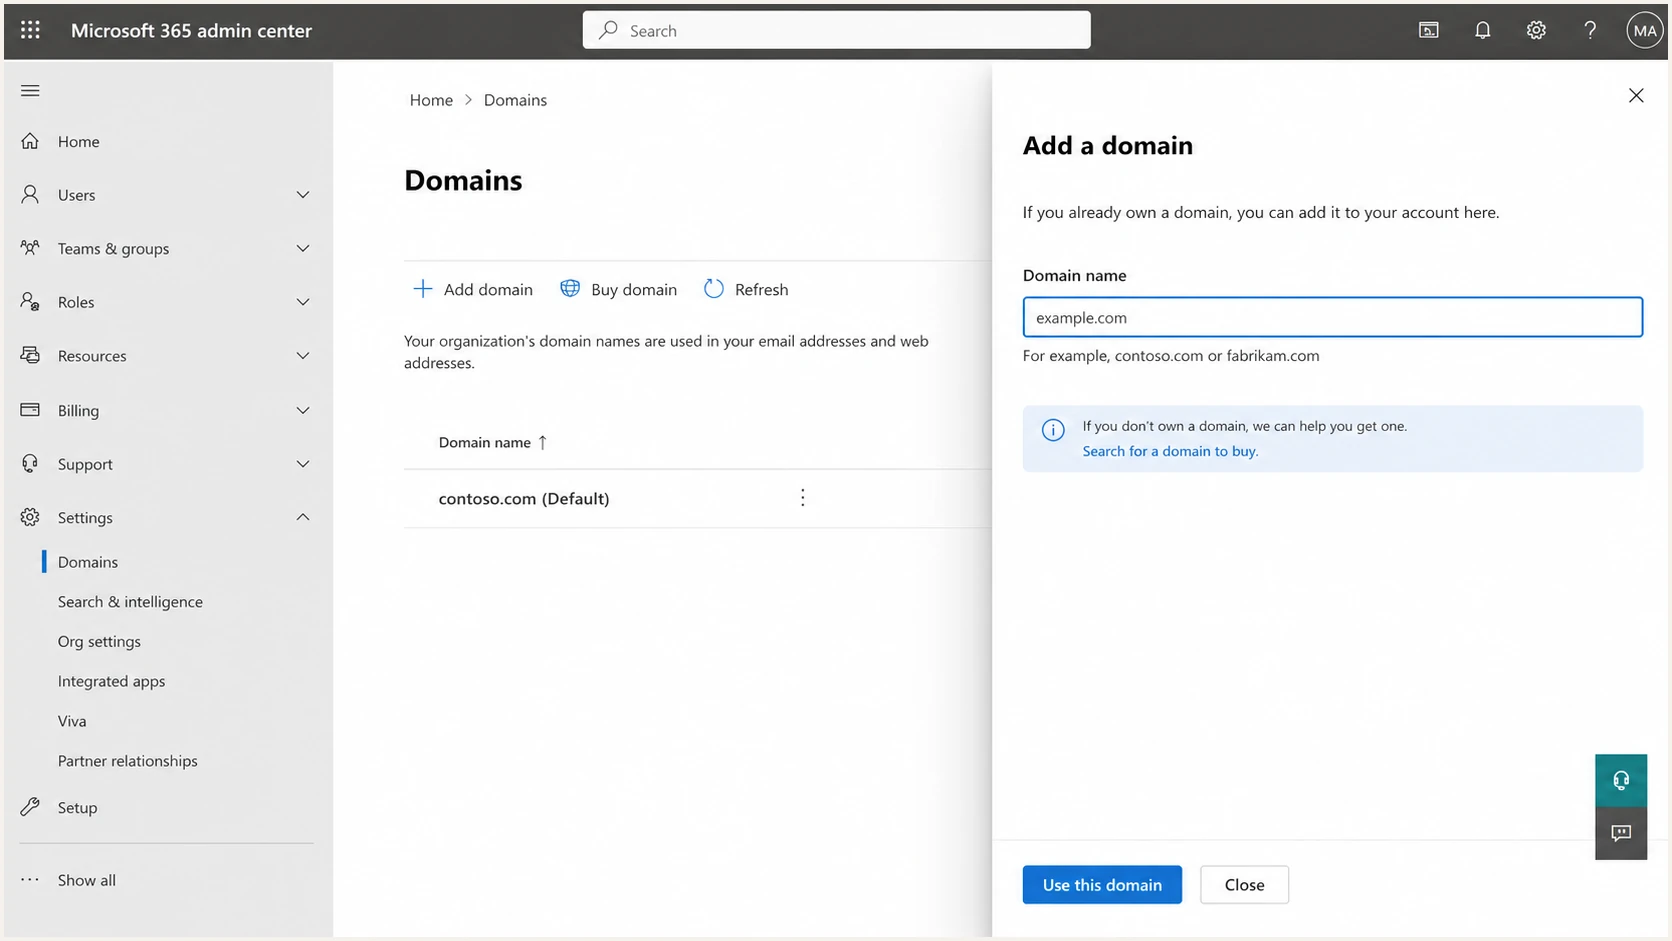Open settings gear in top bar
This screenshot has width=1672, height=941.
pyautogui.click(x=1536, y=30)
